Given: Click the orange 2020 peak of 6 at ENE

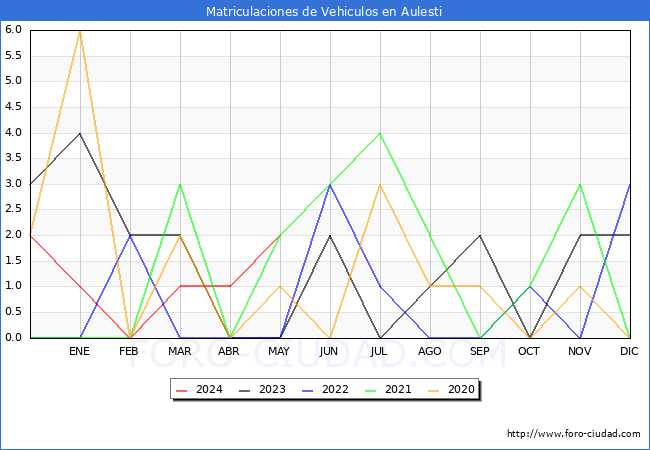Looking at the screenshot, I should (80, 31).
